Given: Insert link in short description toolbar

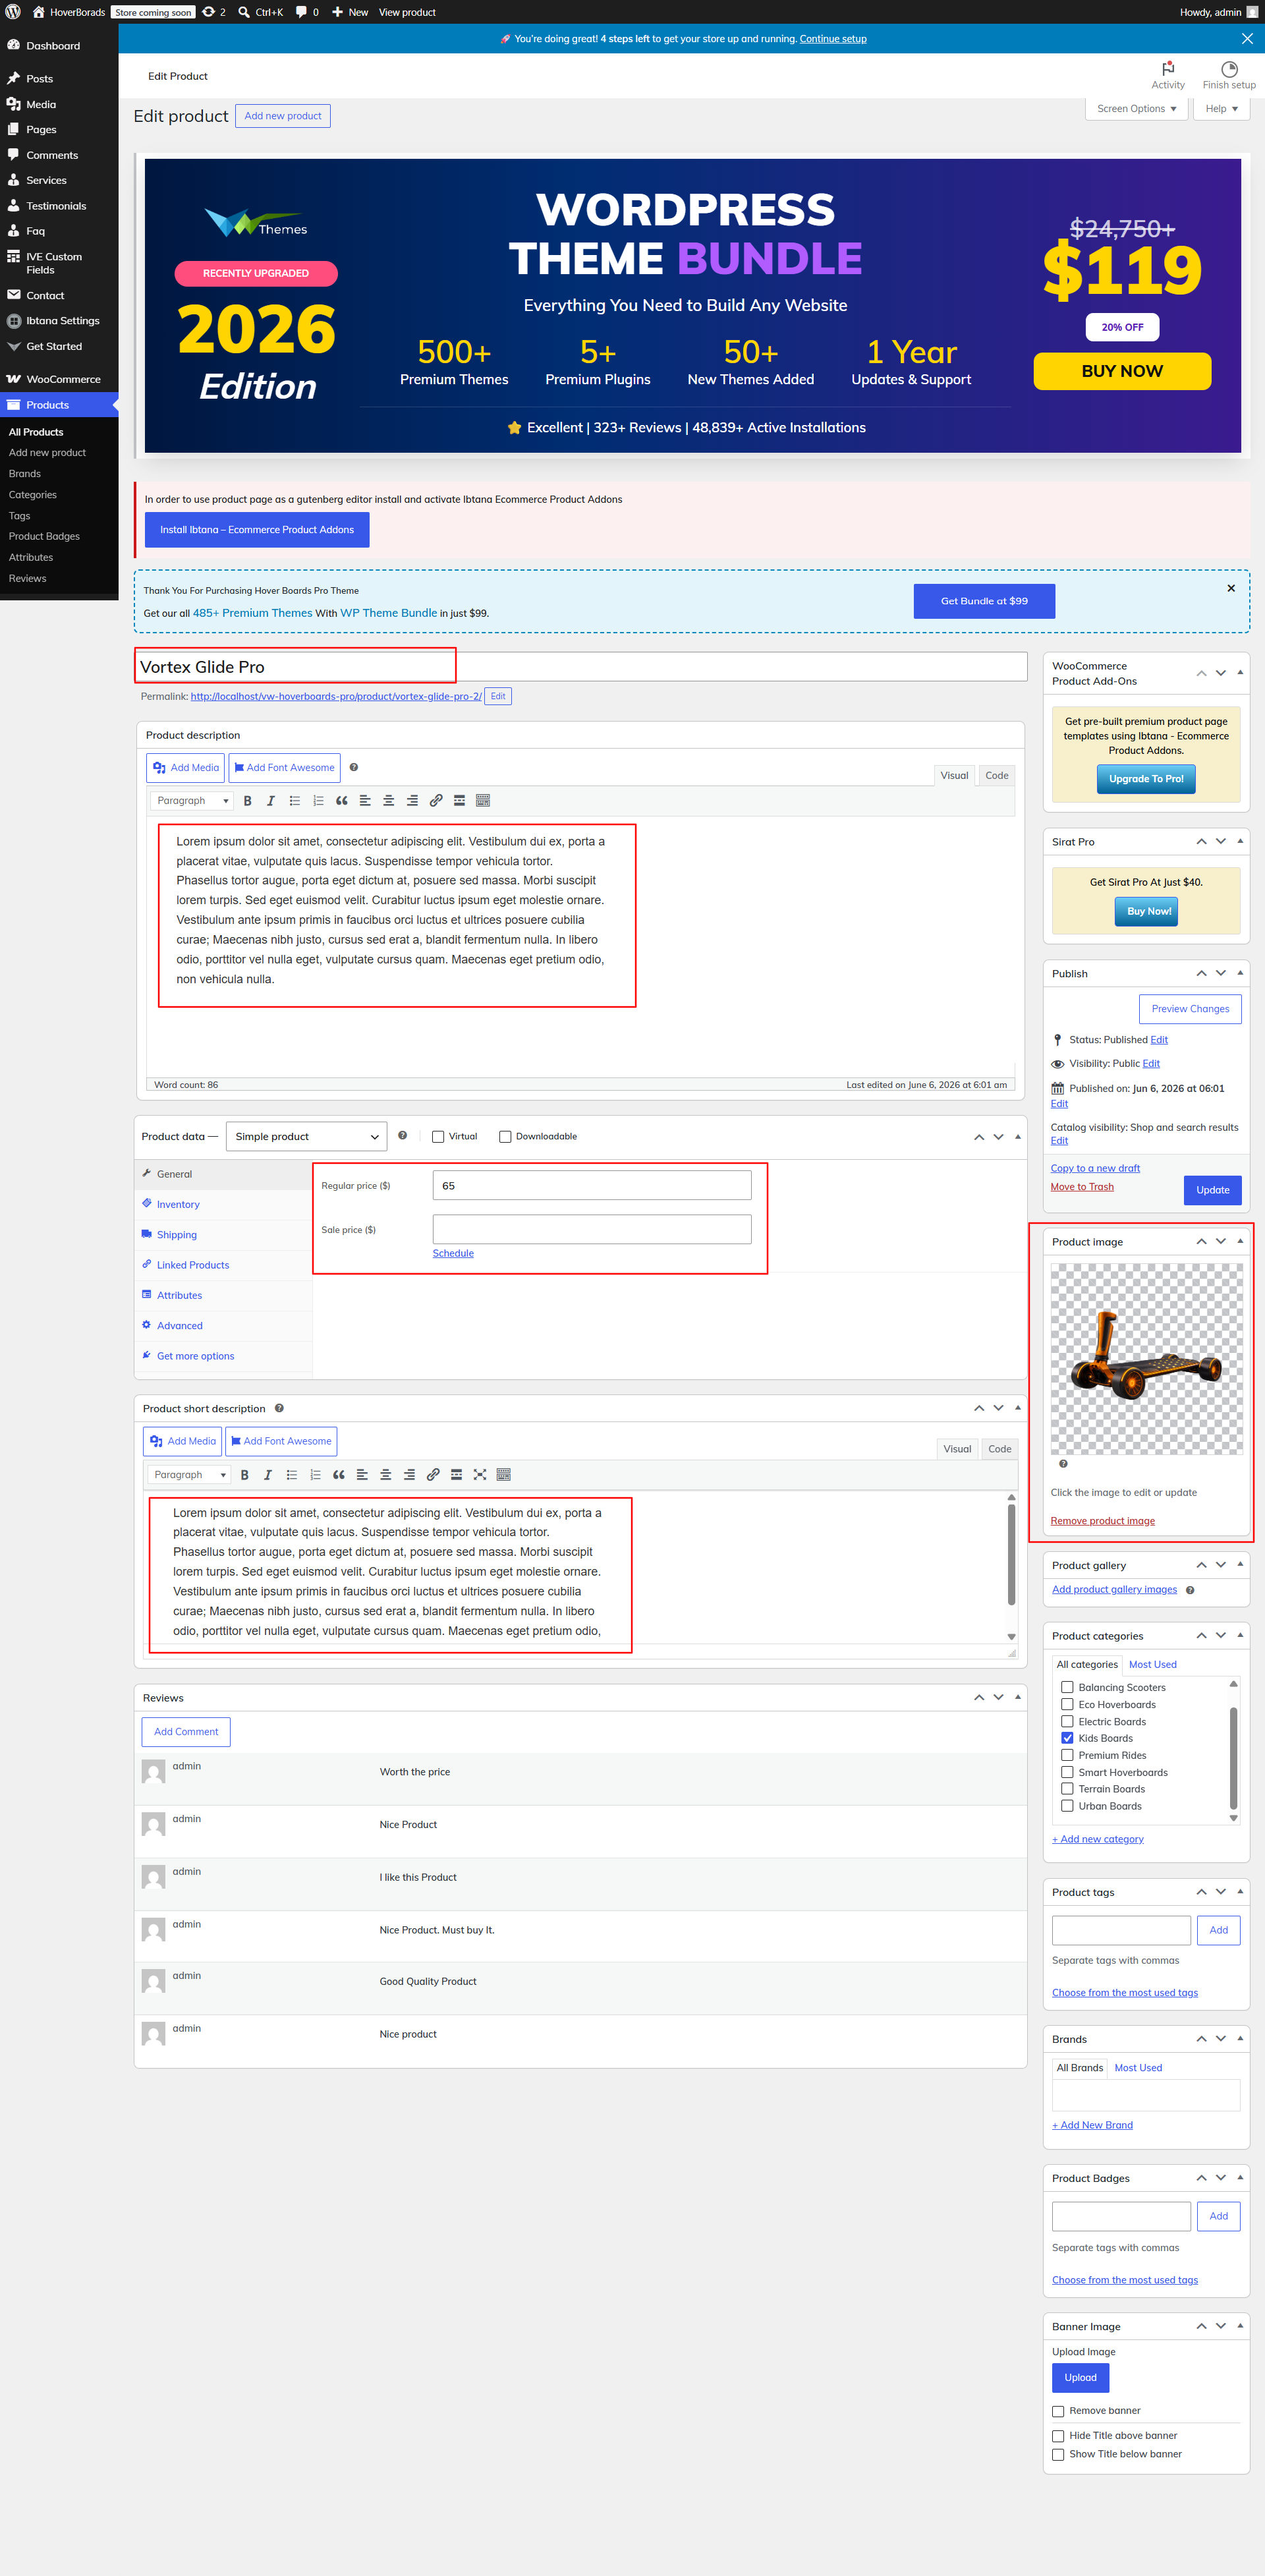Looking at the screenshot, I should tap(433, 1475).
